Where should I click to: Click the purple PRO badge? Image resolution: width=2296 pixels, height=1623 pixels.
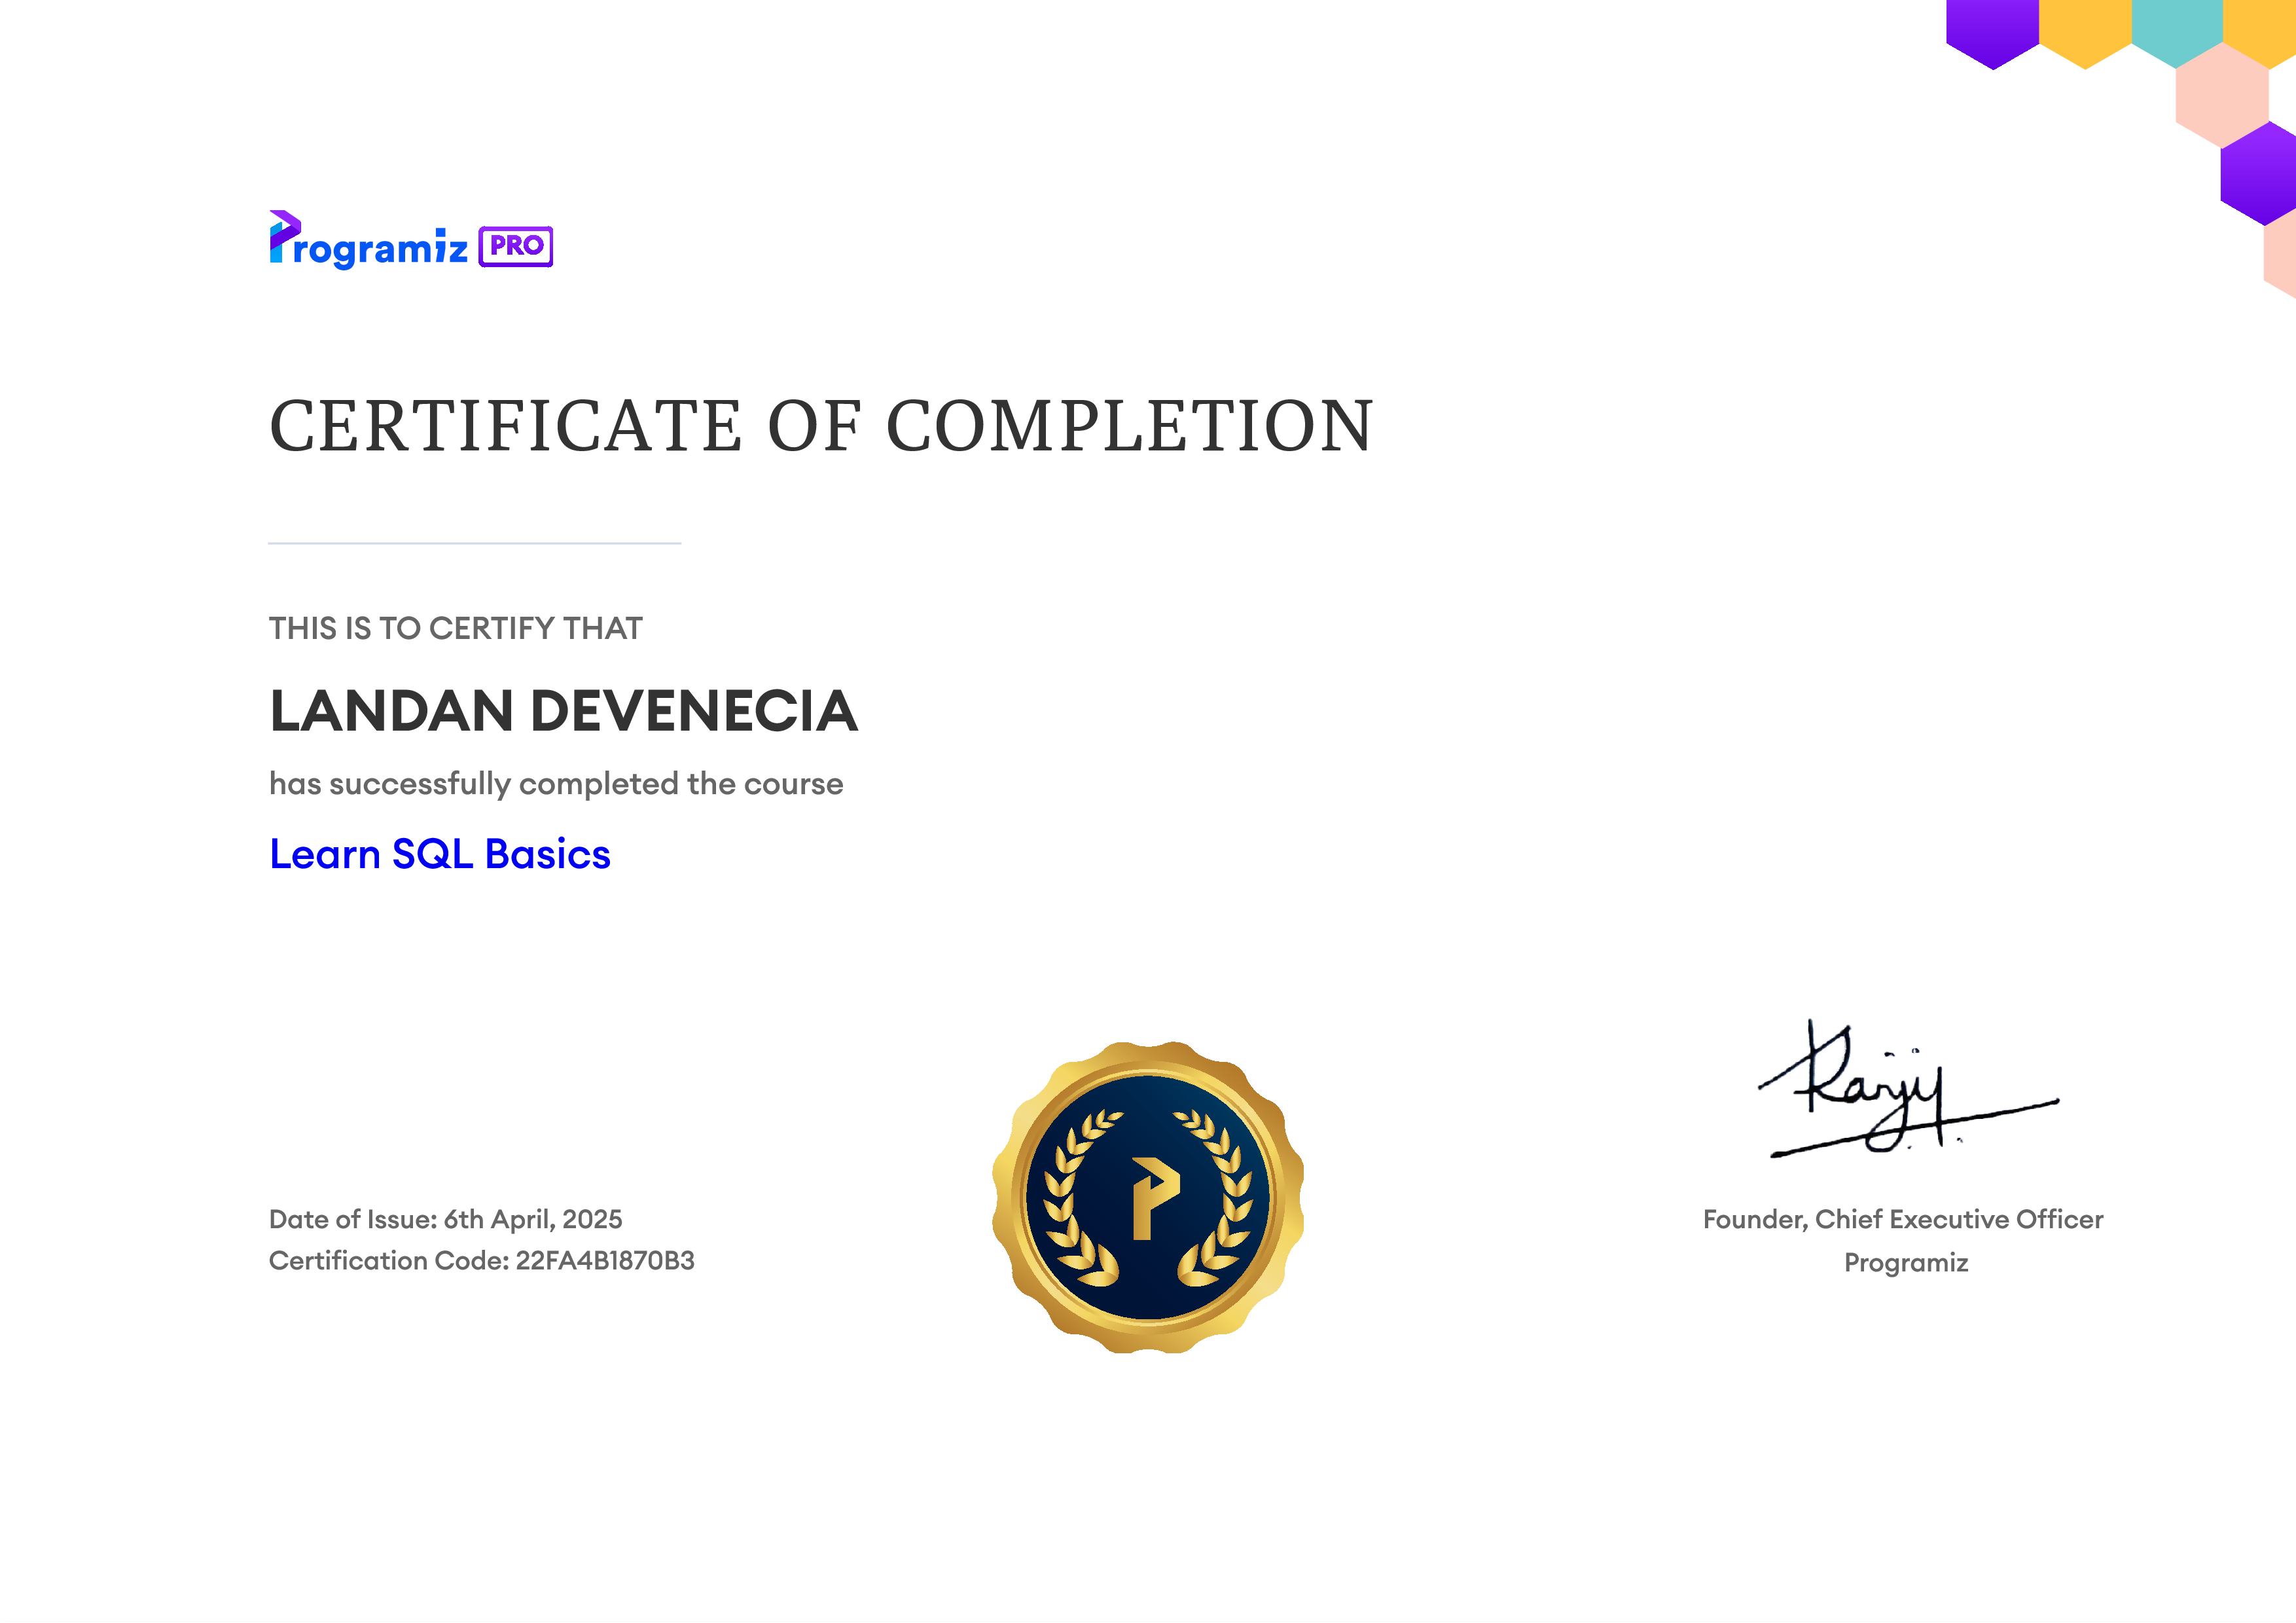516,246
